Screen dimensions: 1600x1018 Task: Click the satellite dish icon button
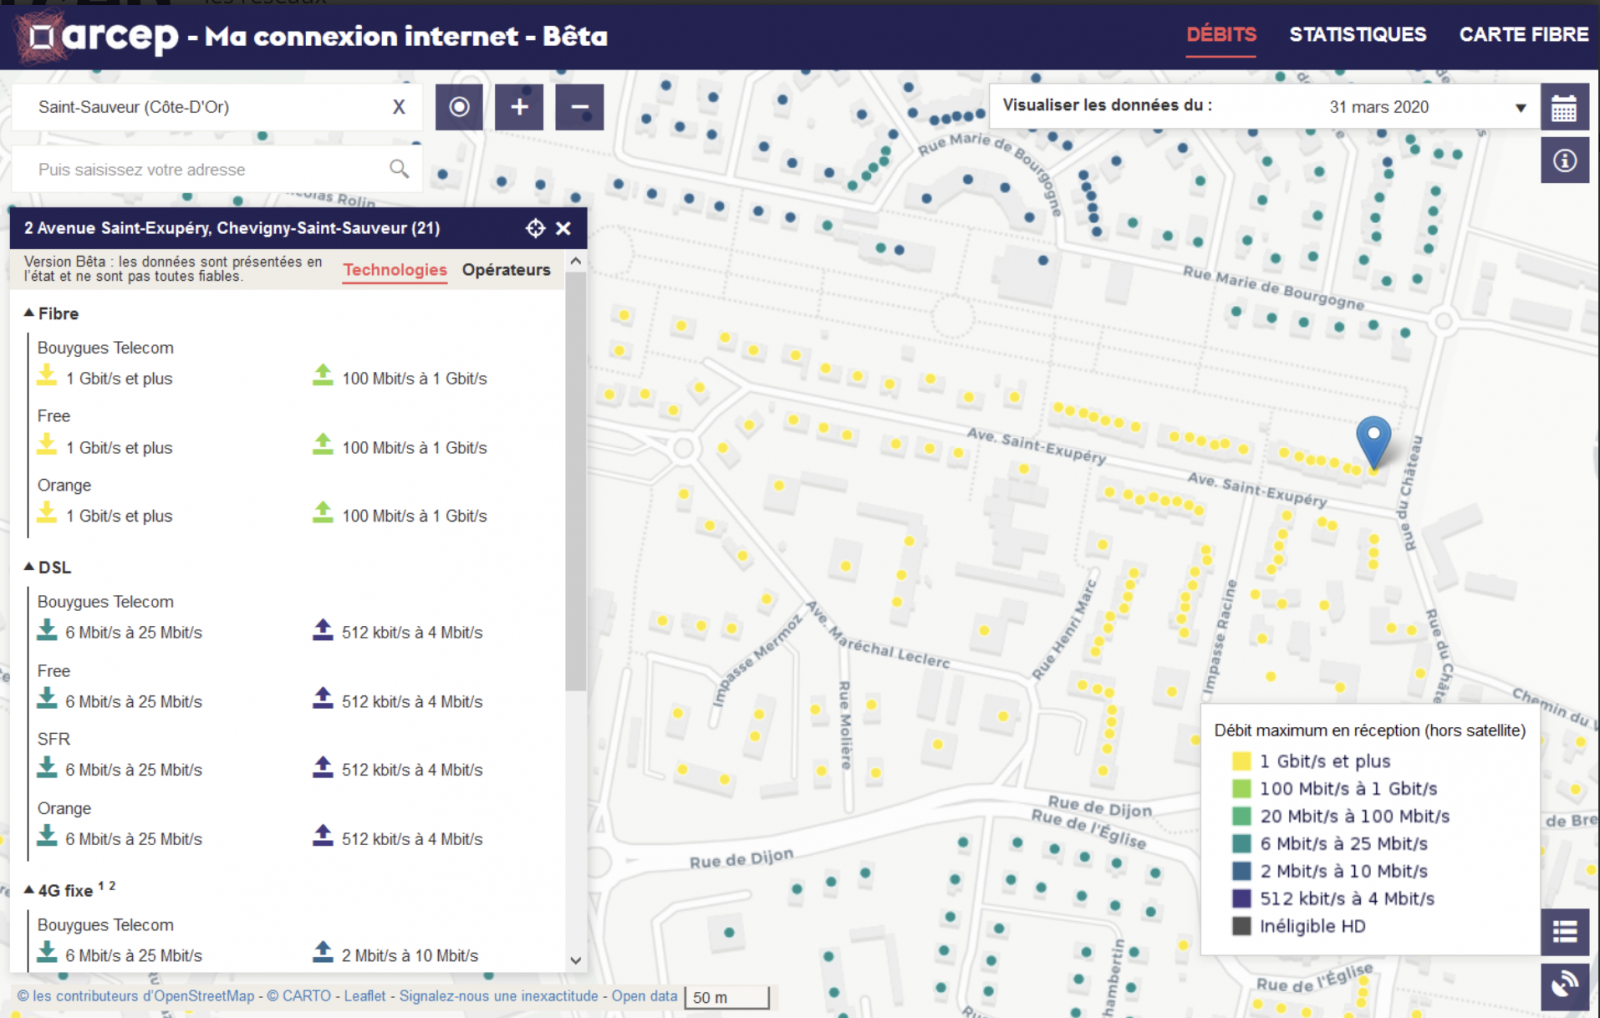(x=1564, y=986)
